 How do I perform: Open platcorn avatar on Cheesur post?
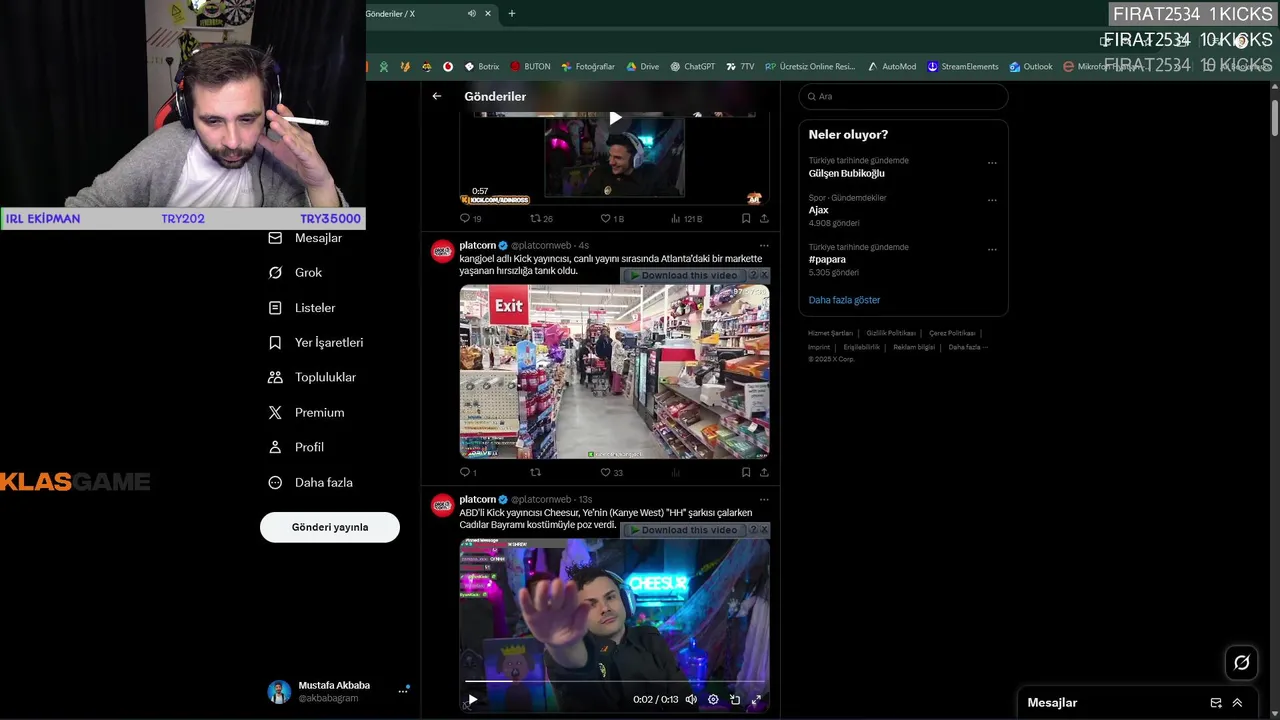pyautogui.click(x=442, y=505)
